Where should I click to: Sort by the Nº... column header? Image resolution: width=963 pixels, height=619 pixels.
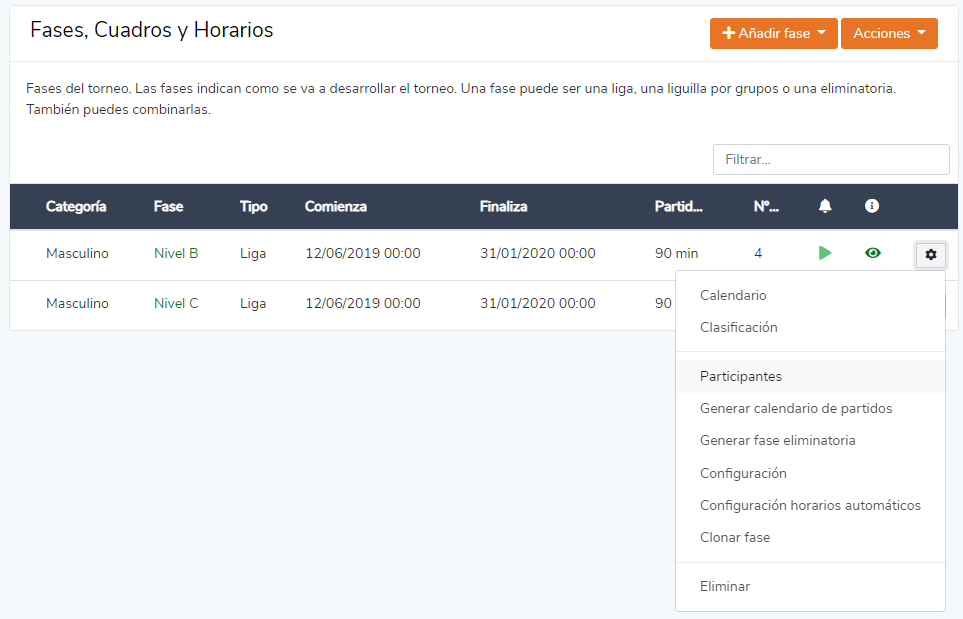click(766, 206)
